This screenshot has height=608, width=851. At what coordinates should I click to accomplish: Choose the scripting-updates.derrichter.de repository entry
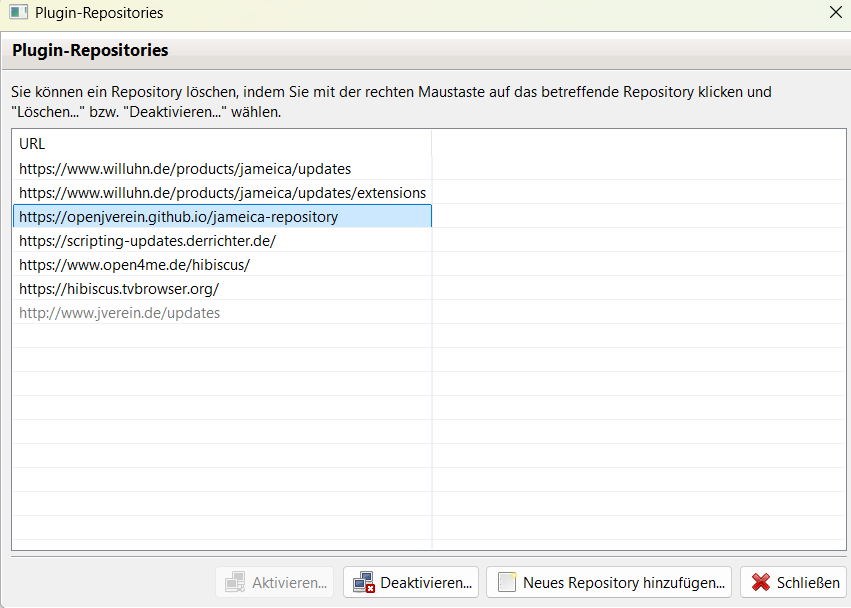147,241
